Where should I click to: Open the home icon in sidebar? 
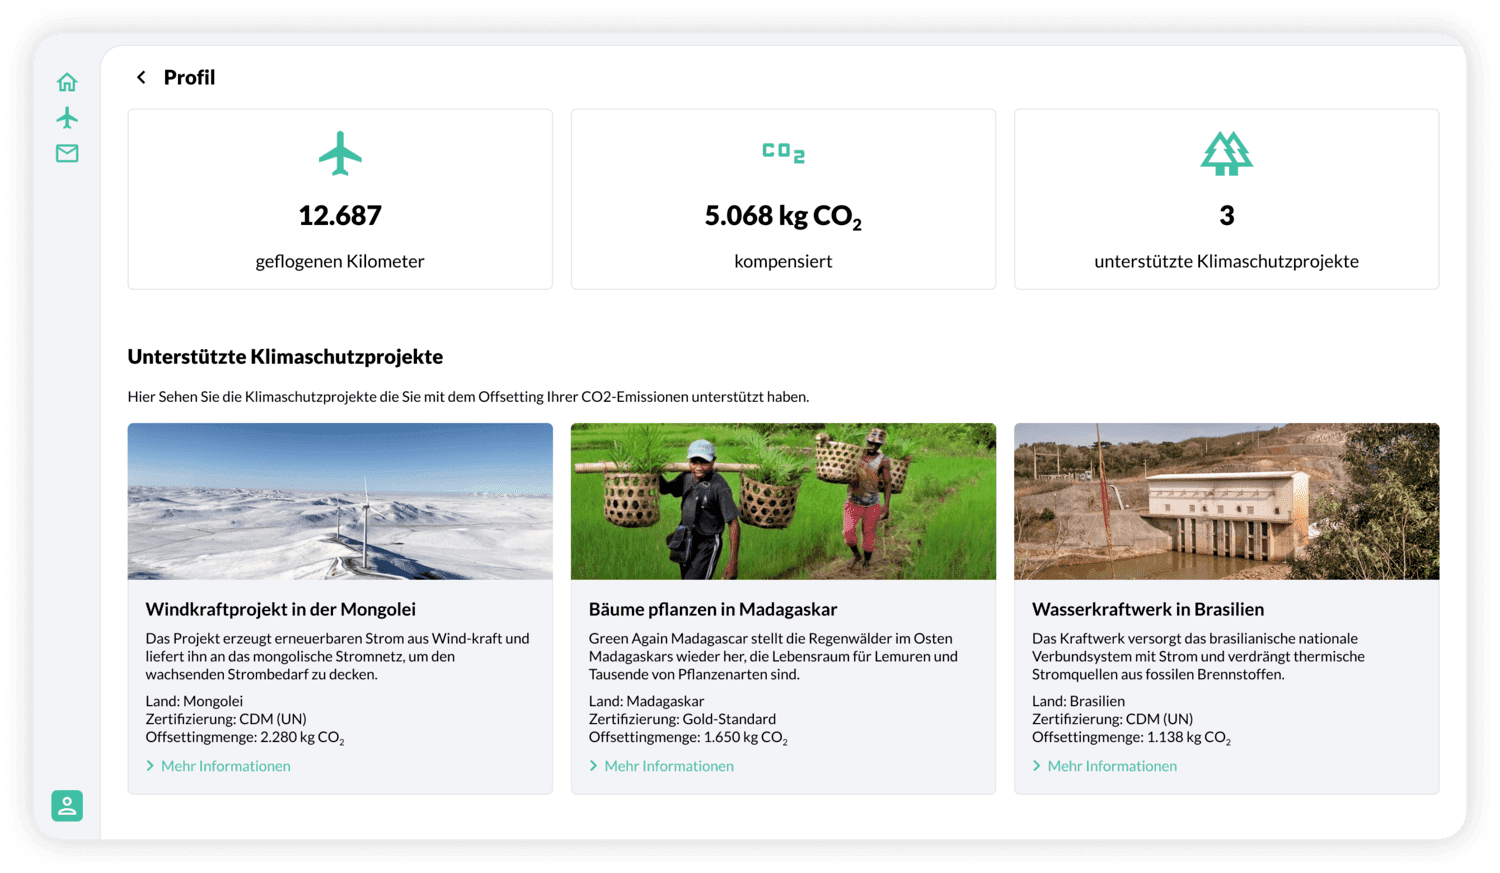click(x=67, y=82)
